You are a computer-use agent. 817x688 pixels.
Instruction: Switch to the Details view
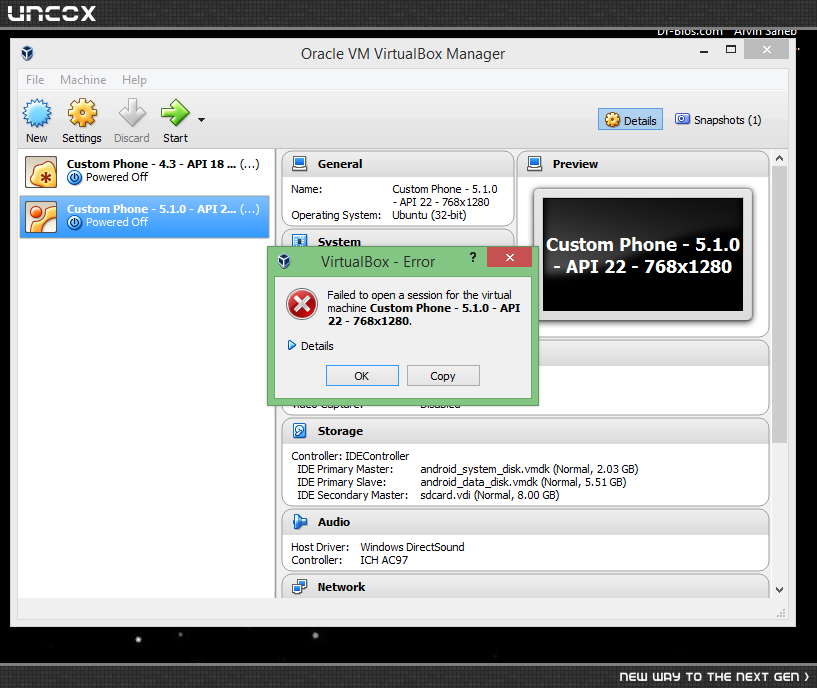pyautogui.click(x=630, y=120)
